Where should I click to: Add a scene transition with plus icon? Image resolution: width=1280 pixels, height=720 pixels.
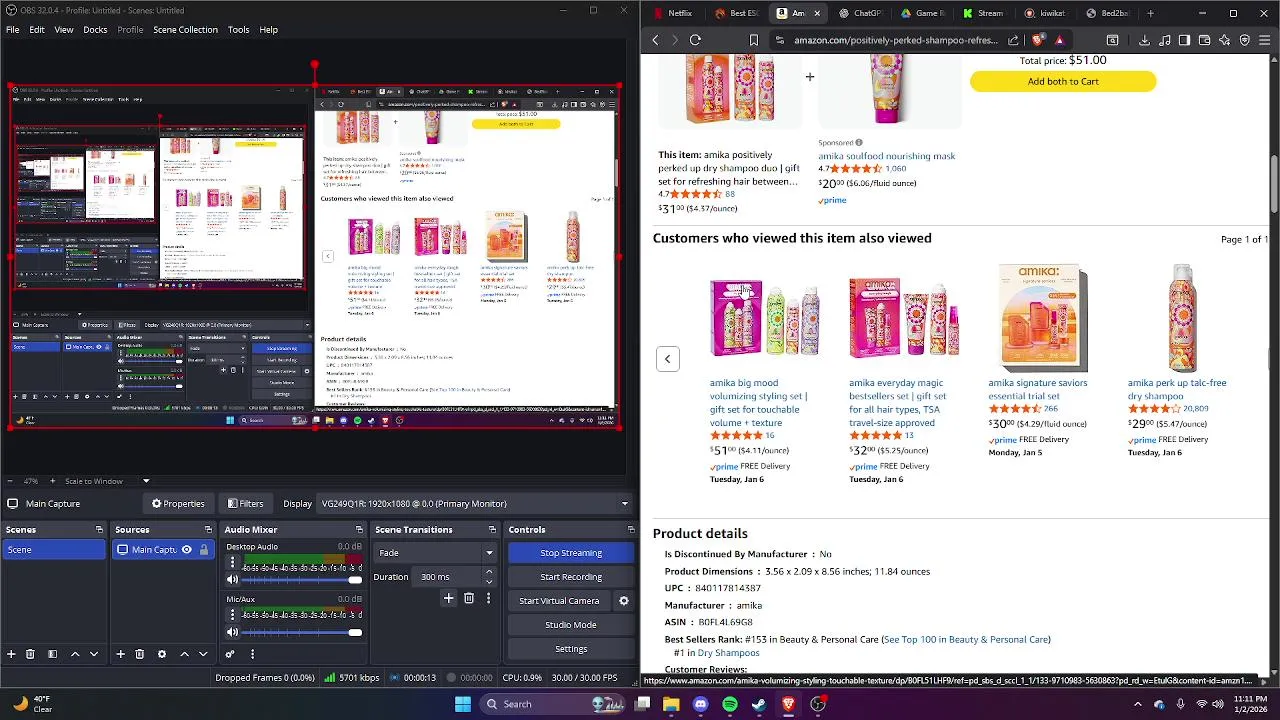(448, 598)
